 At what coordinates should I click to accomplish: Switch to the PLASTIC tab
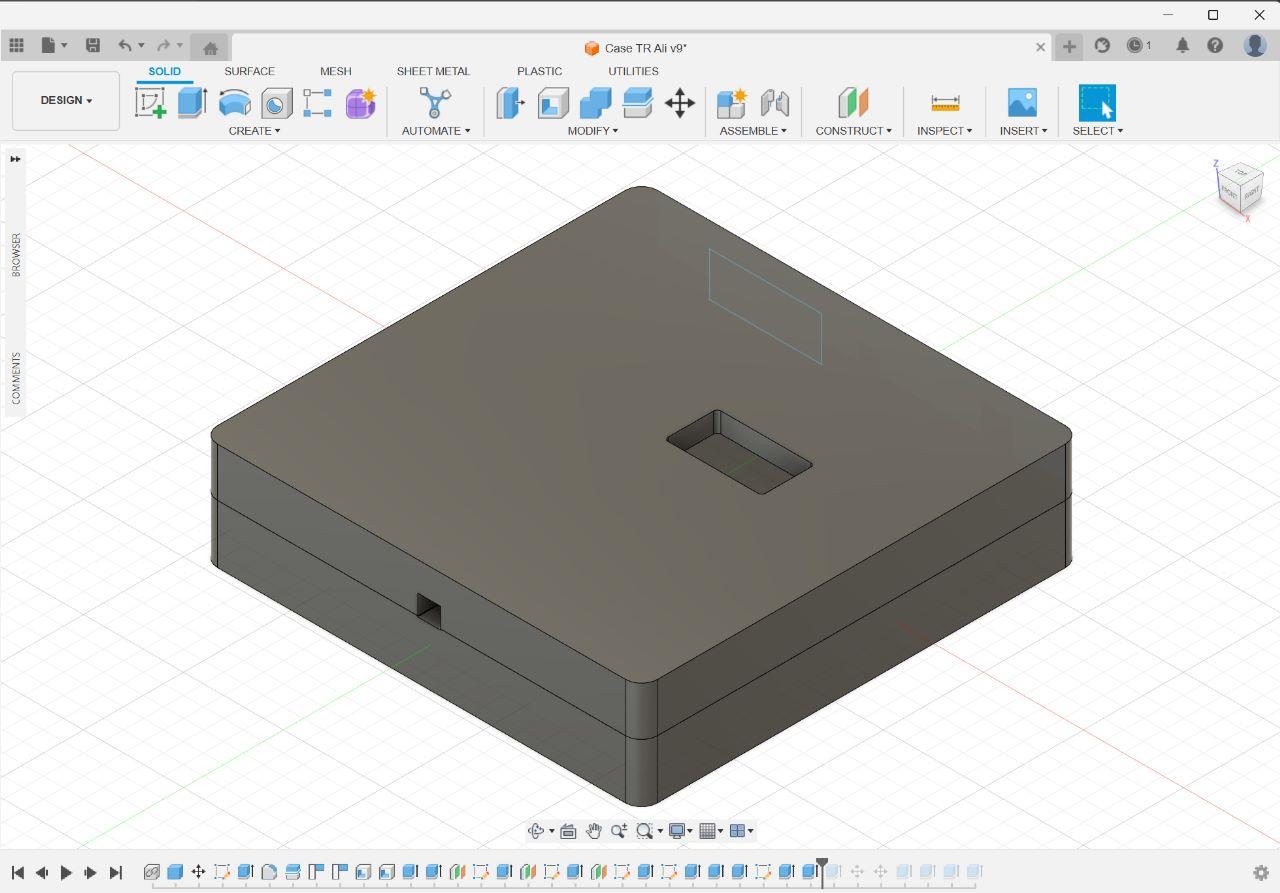[x=539, y=71]
